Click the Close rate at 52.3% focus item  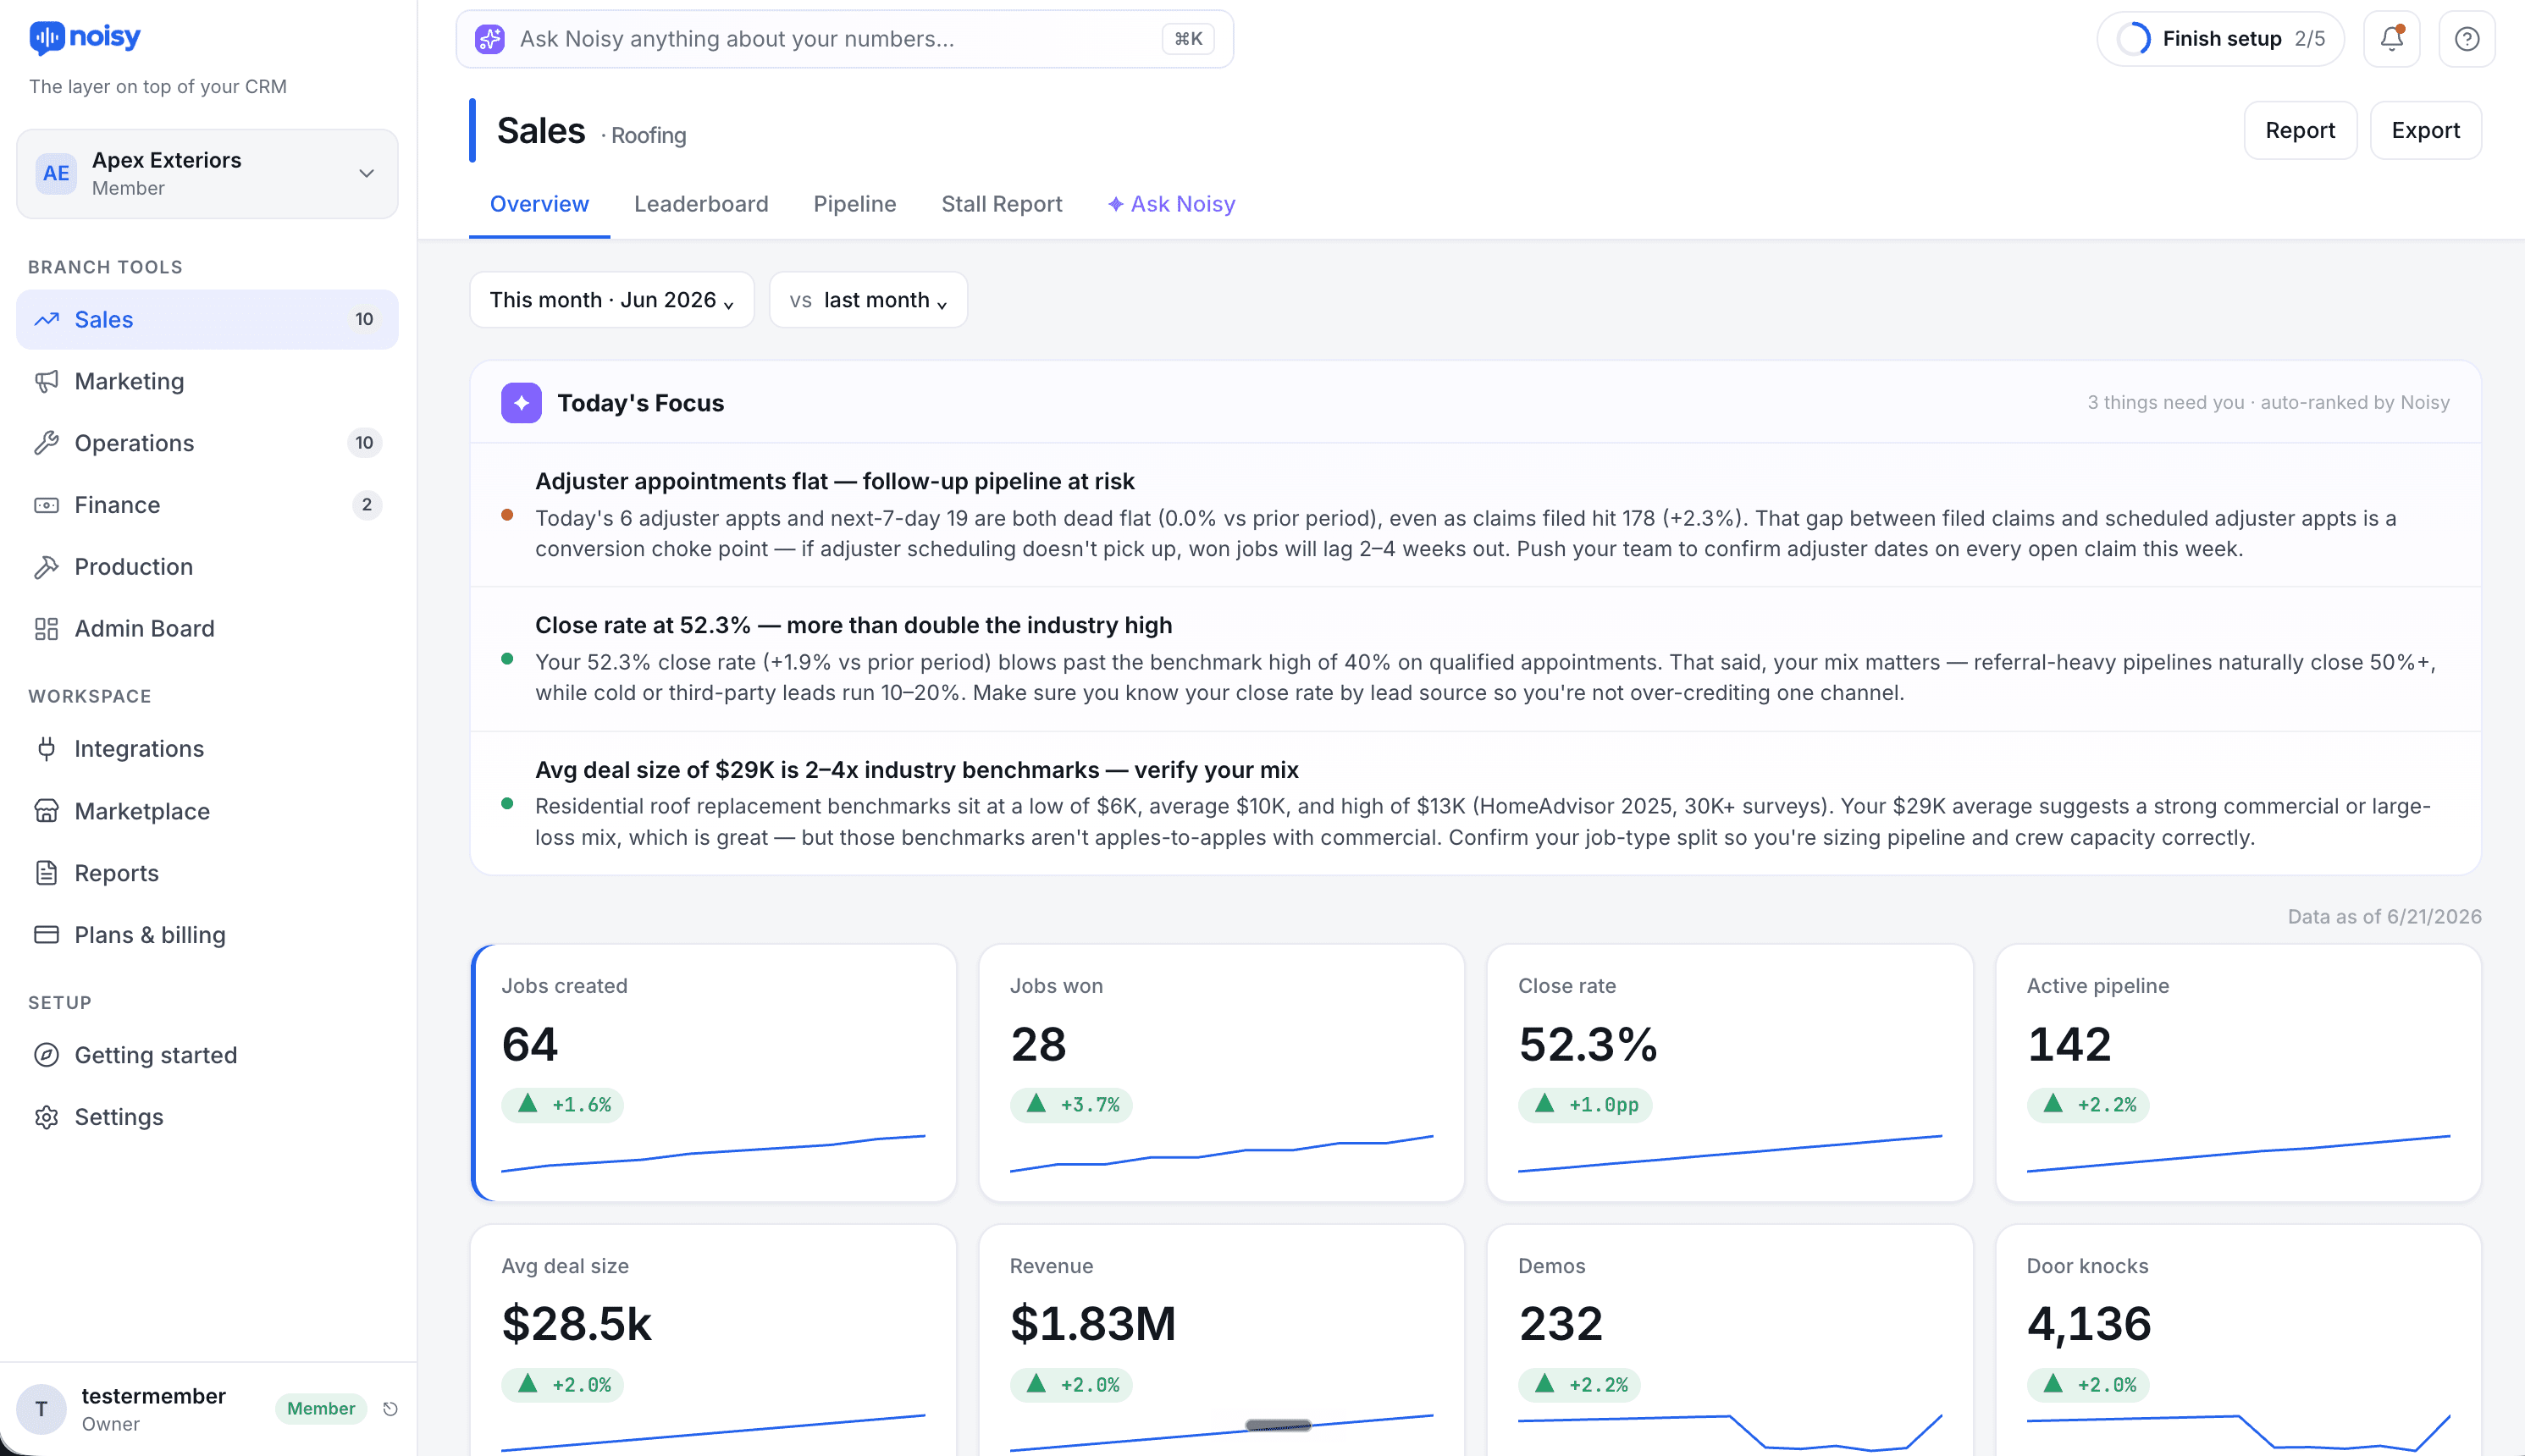tap(1475, 659)
